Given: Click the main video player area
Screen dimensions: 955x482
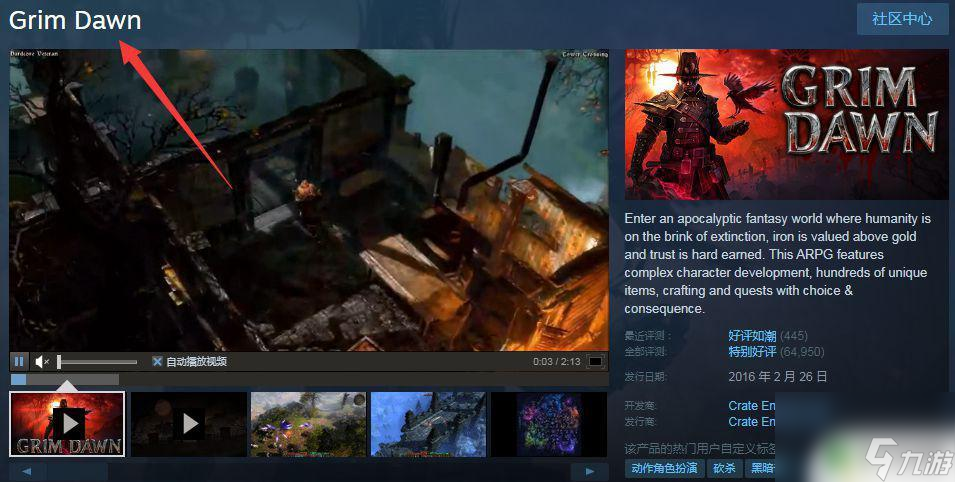Looking at the screenshot, I should click(x=309, y=200).
